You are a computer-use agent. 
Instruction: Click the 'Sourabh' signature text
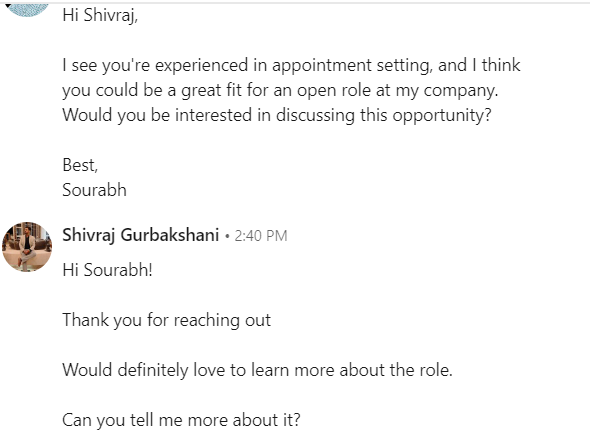point(94,190)
